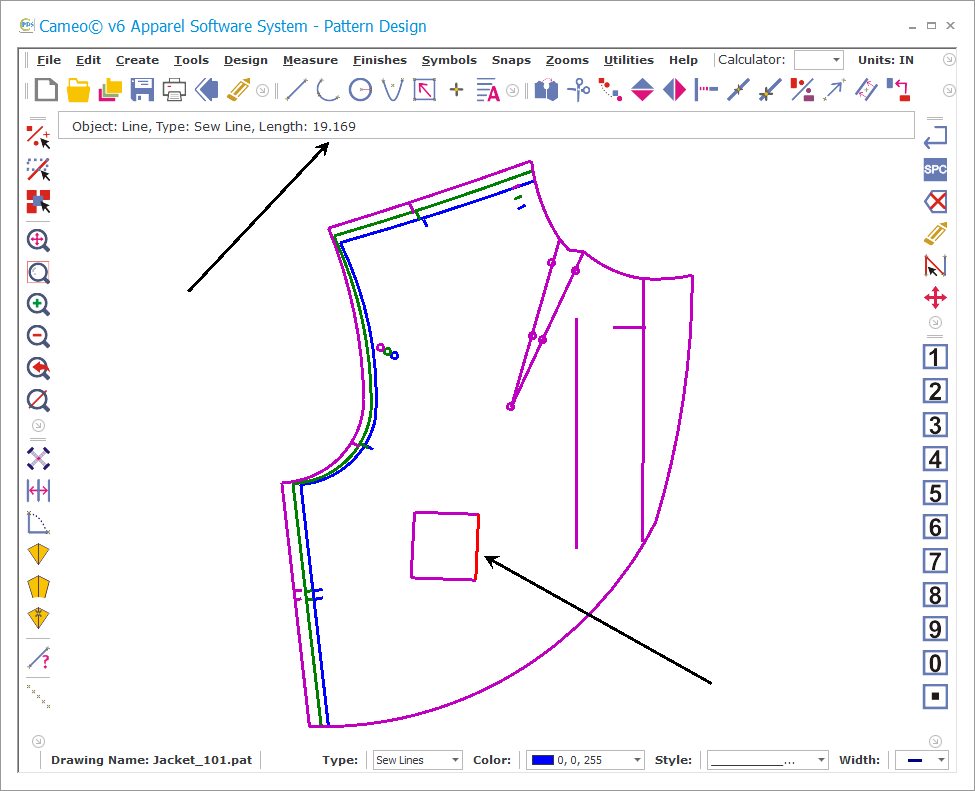Select the yellow dart tool in left toolbar
Viewport: 975px width, 791px height.
(x=39, y=554)
